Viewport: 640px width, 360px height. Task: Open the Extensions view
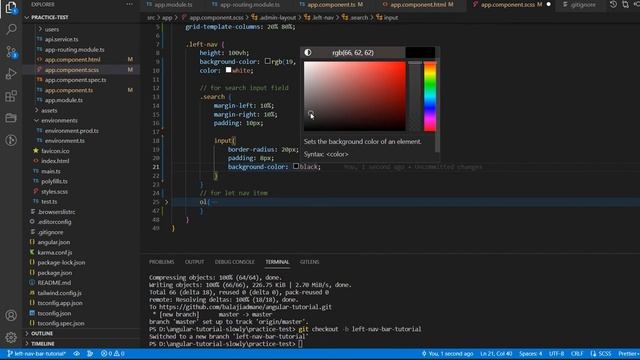pos(11,96)
